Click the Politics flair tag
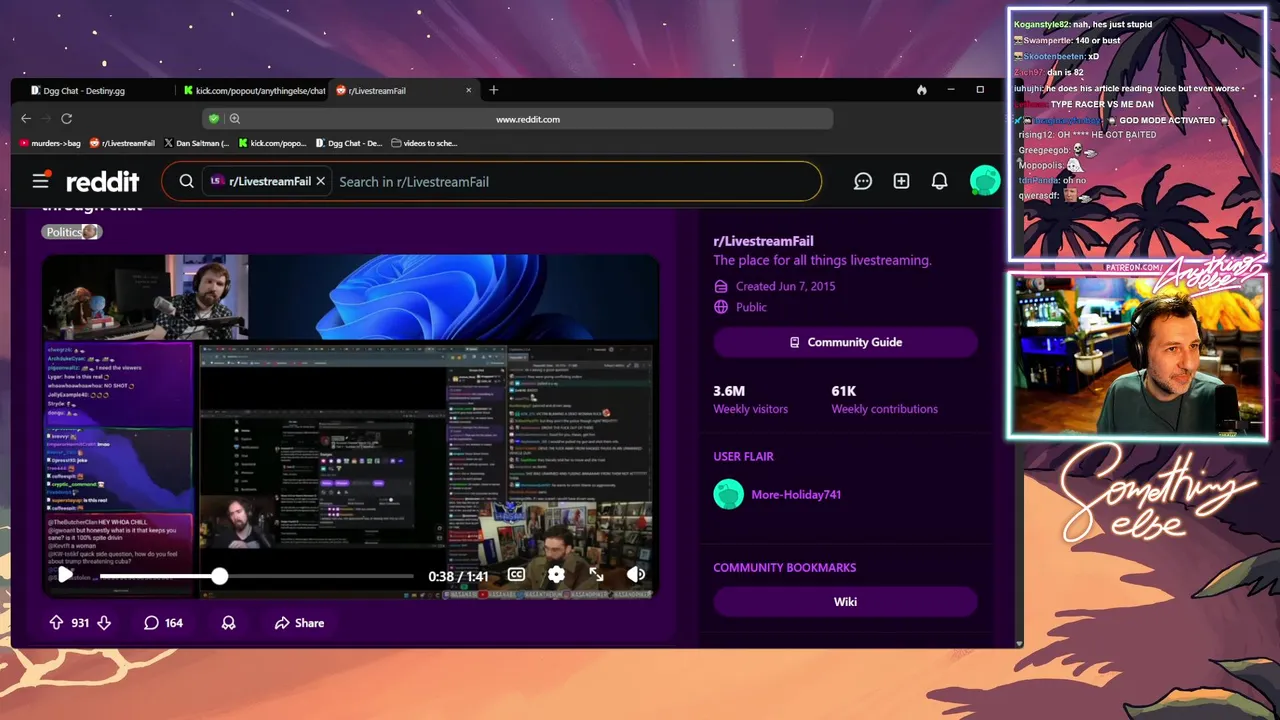This screenshot has height=720, width=1280. pyautogui.click(x=71, y=232)
